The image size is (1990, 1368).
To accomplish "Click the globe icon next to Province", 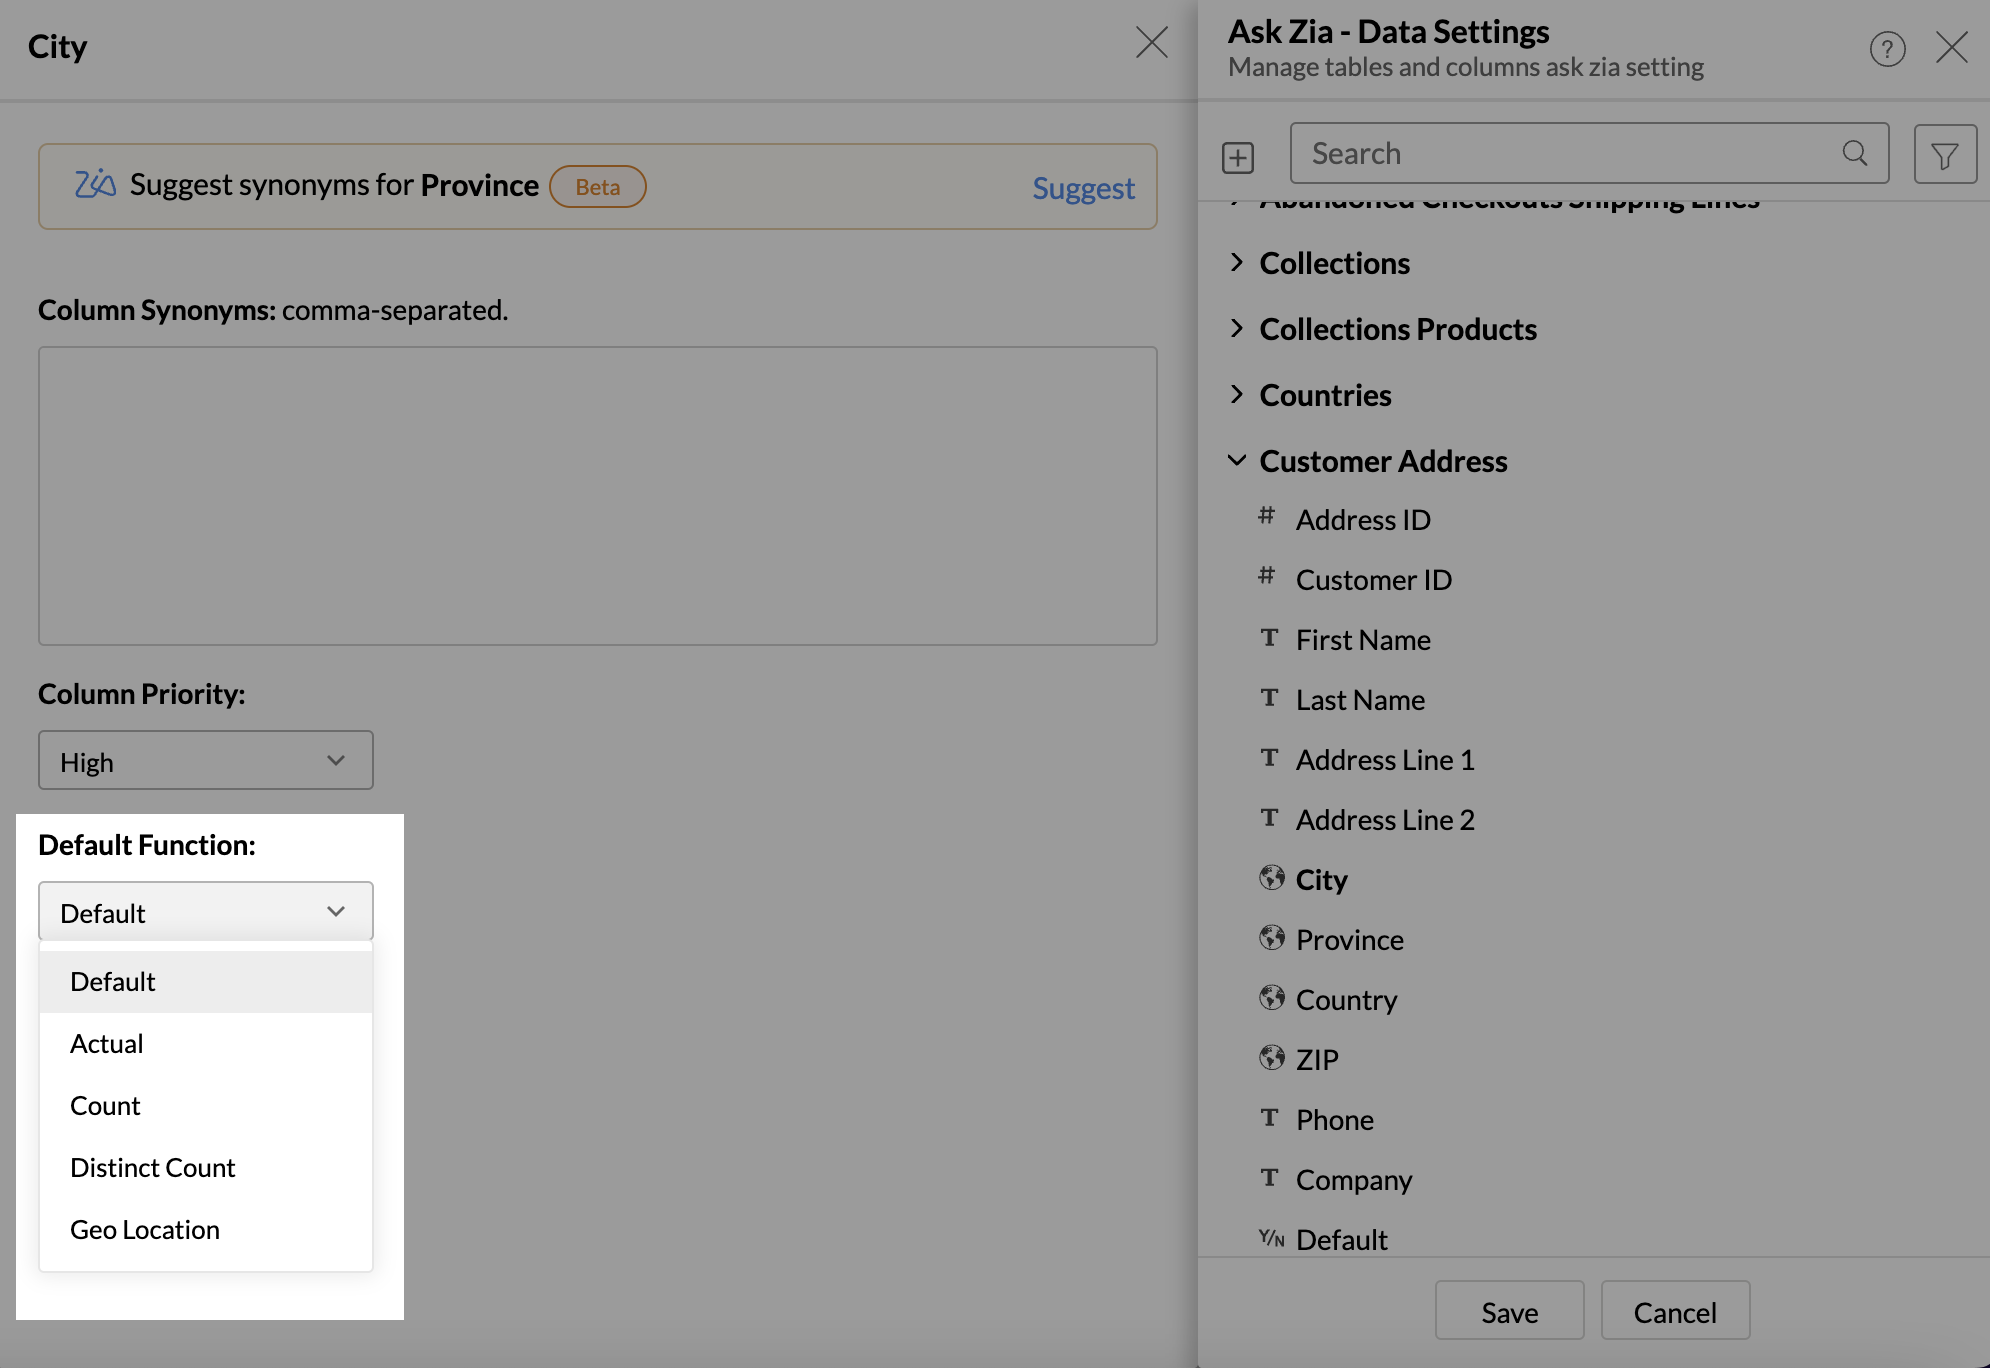I will coord(1271,938).
